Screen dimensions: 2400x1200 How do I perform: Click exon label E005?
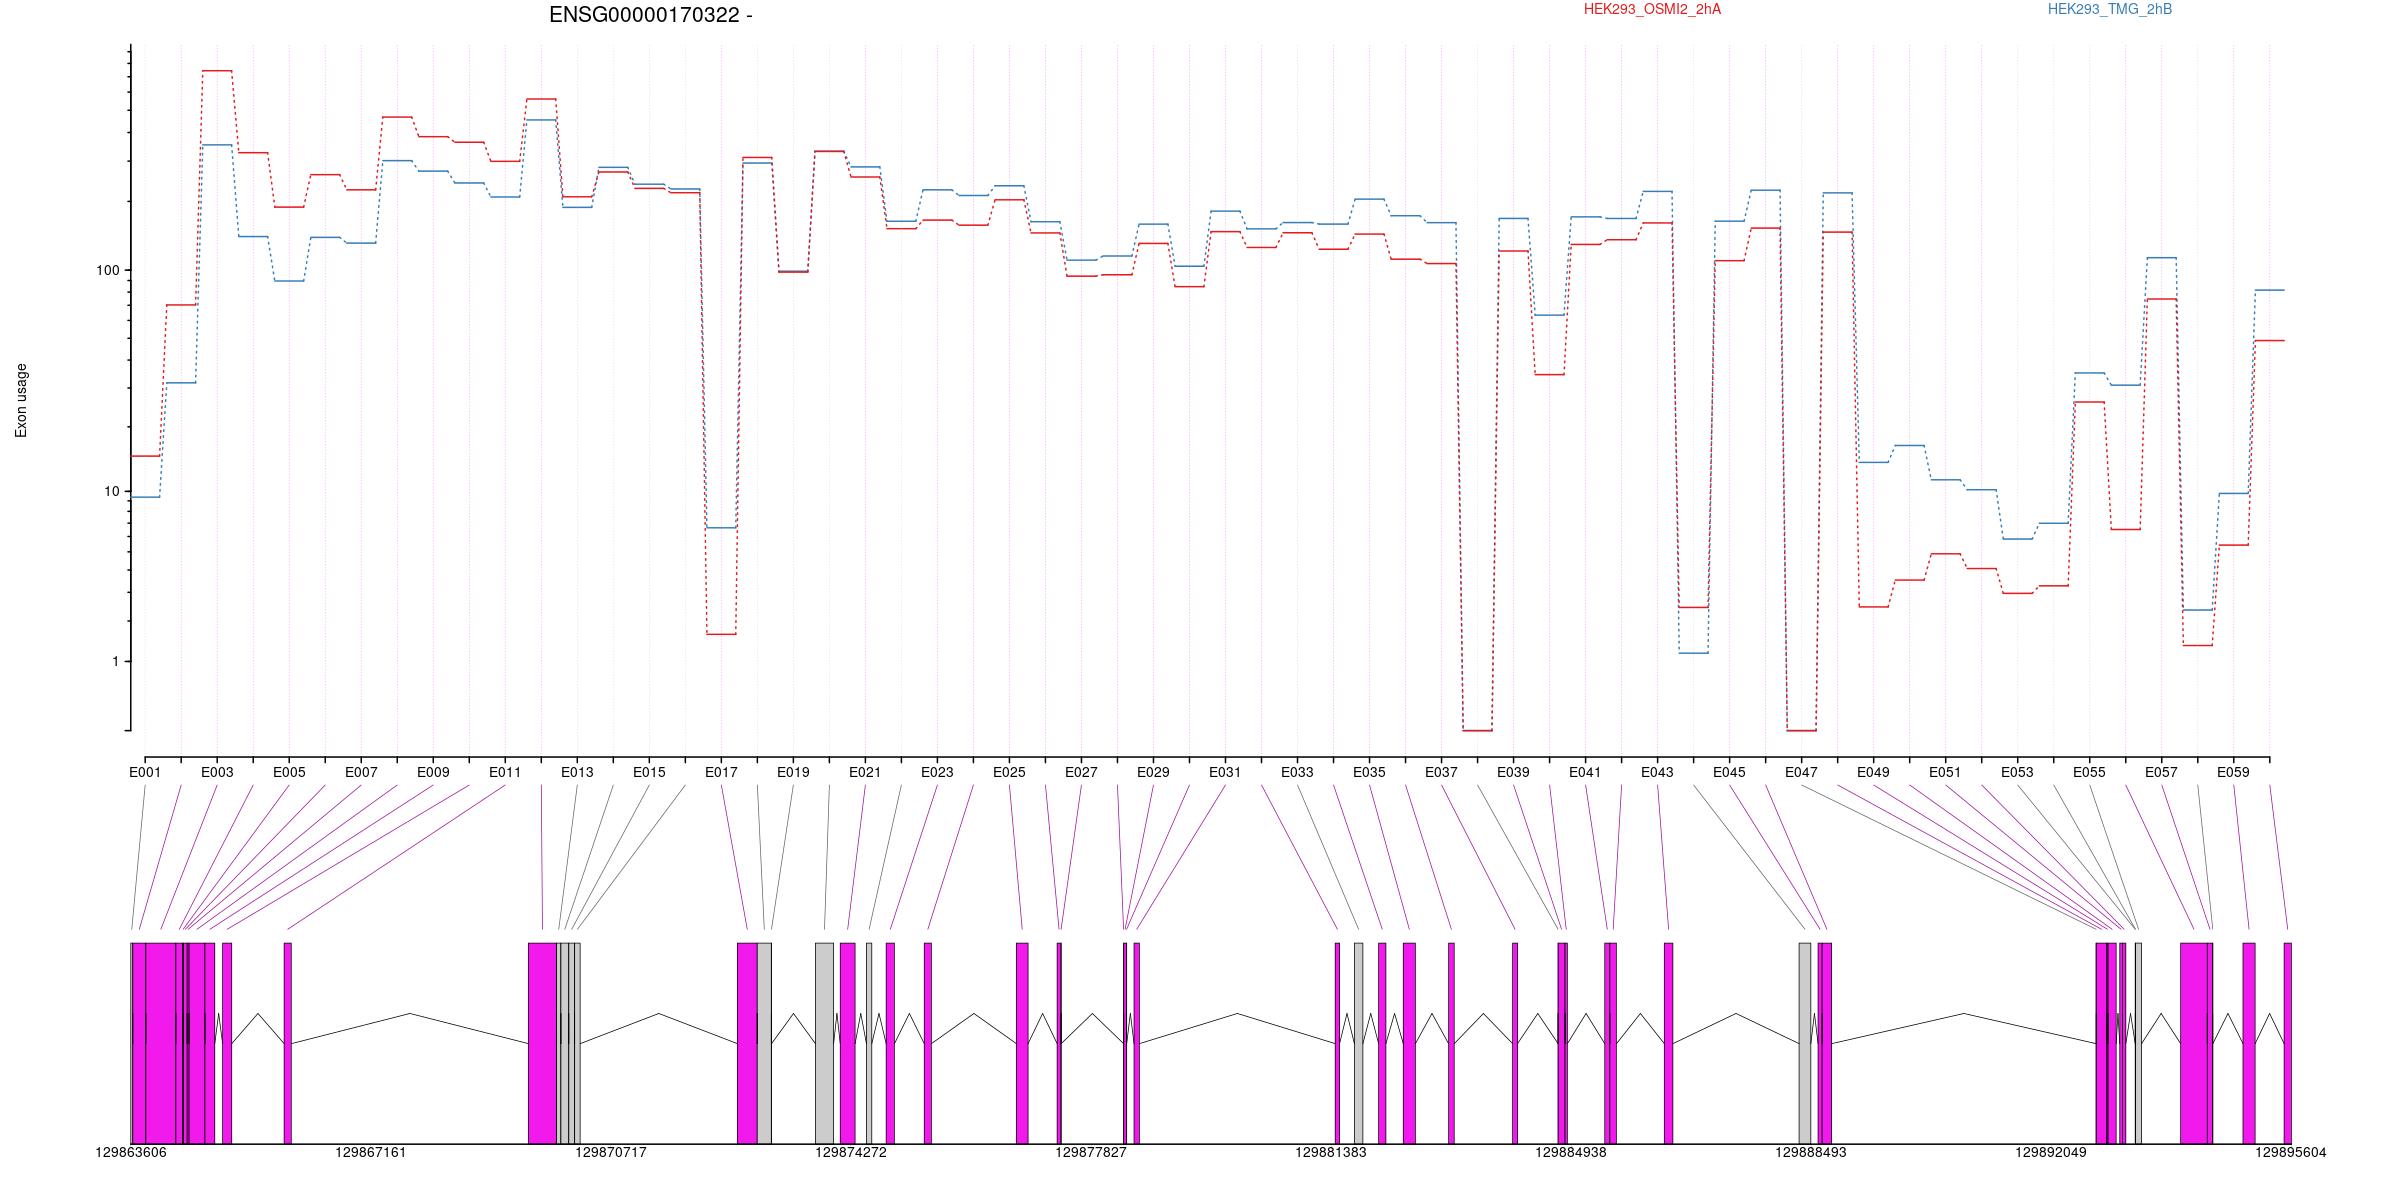289,772
